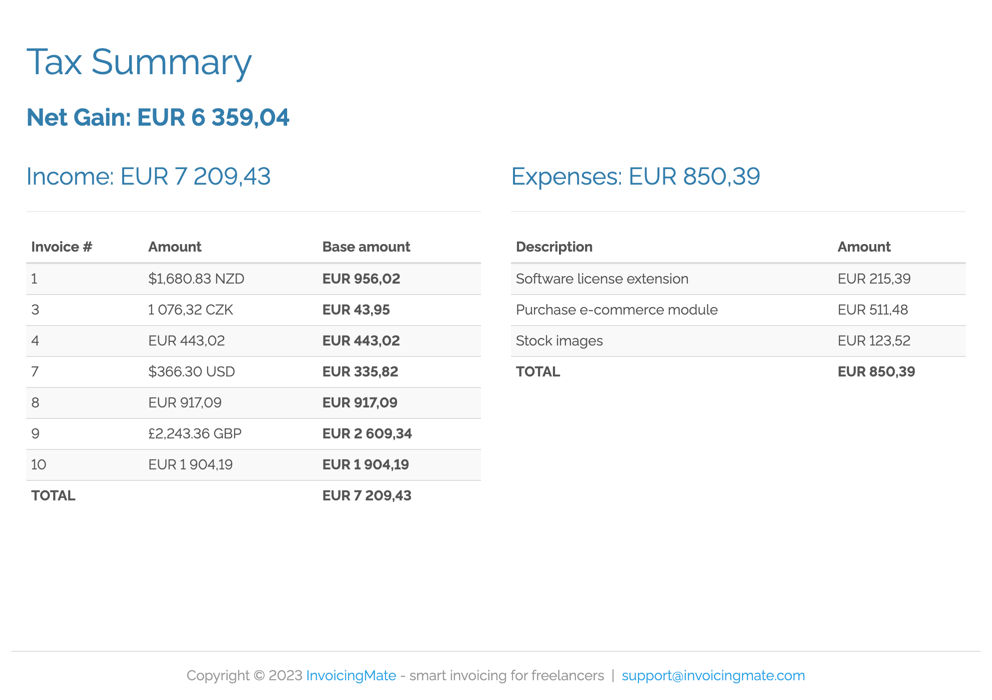The image size is (992, 700).
Task: Click the Purchase e-commerce module row
Action: [x=617, y=309]
